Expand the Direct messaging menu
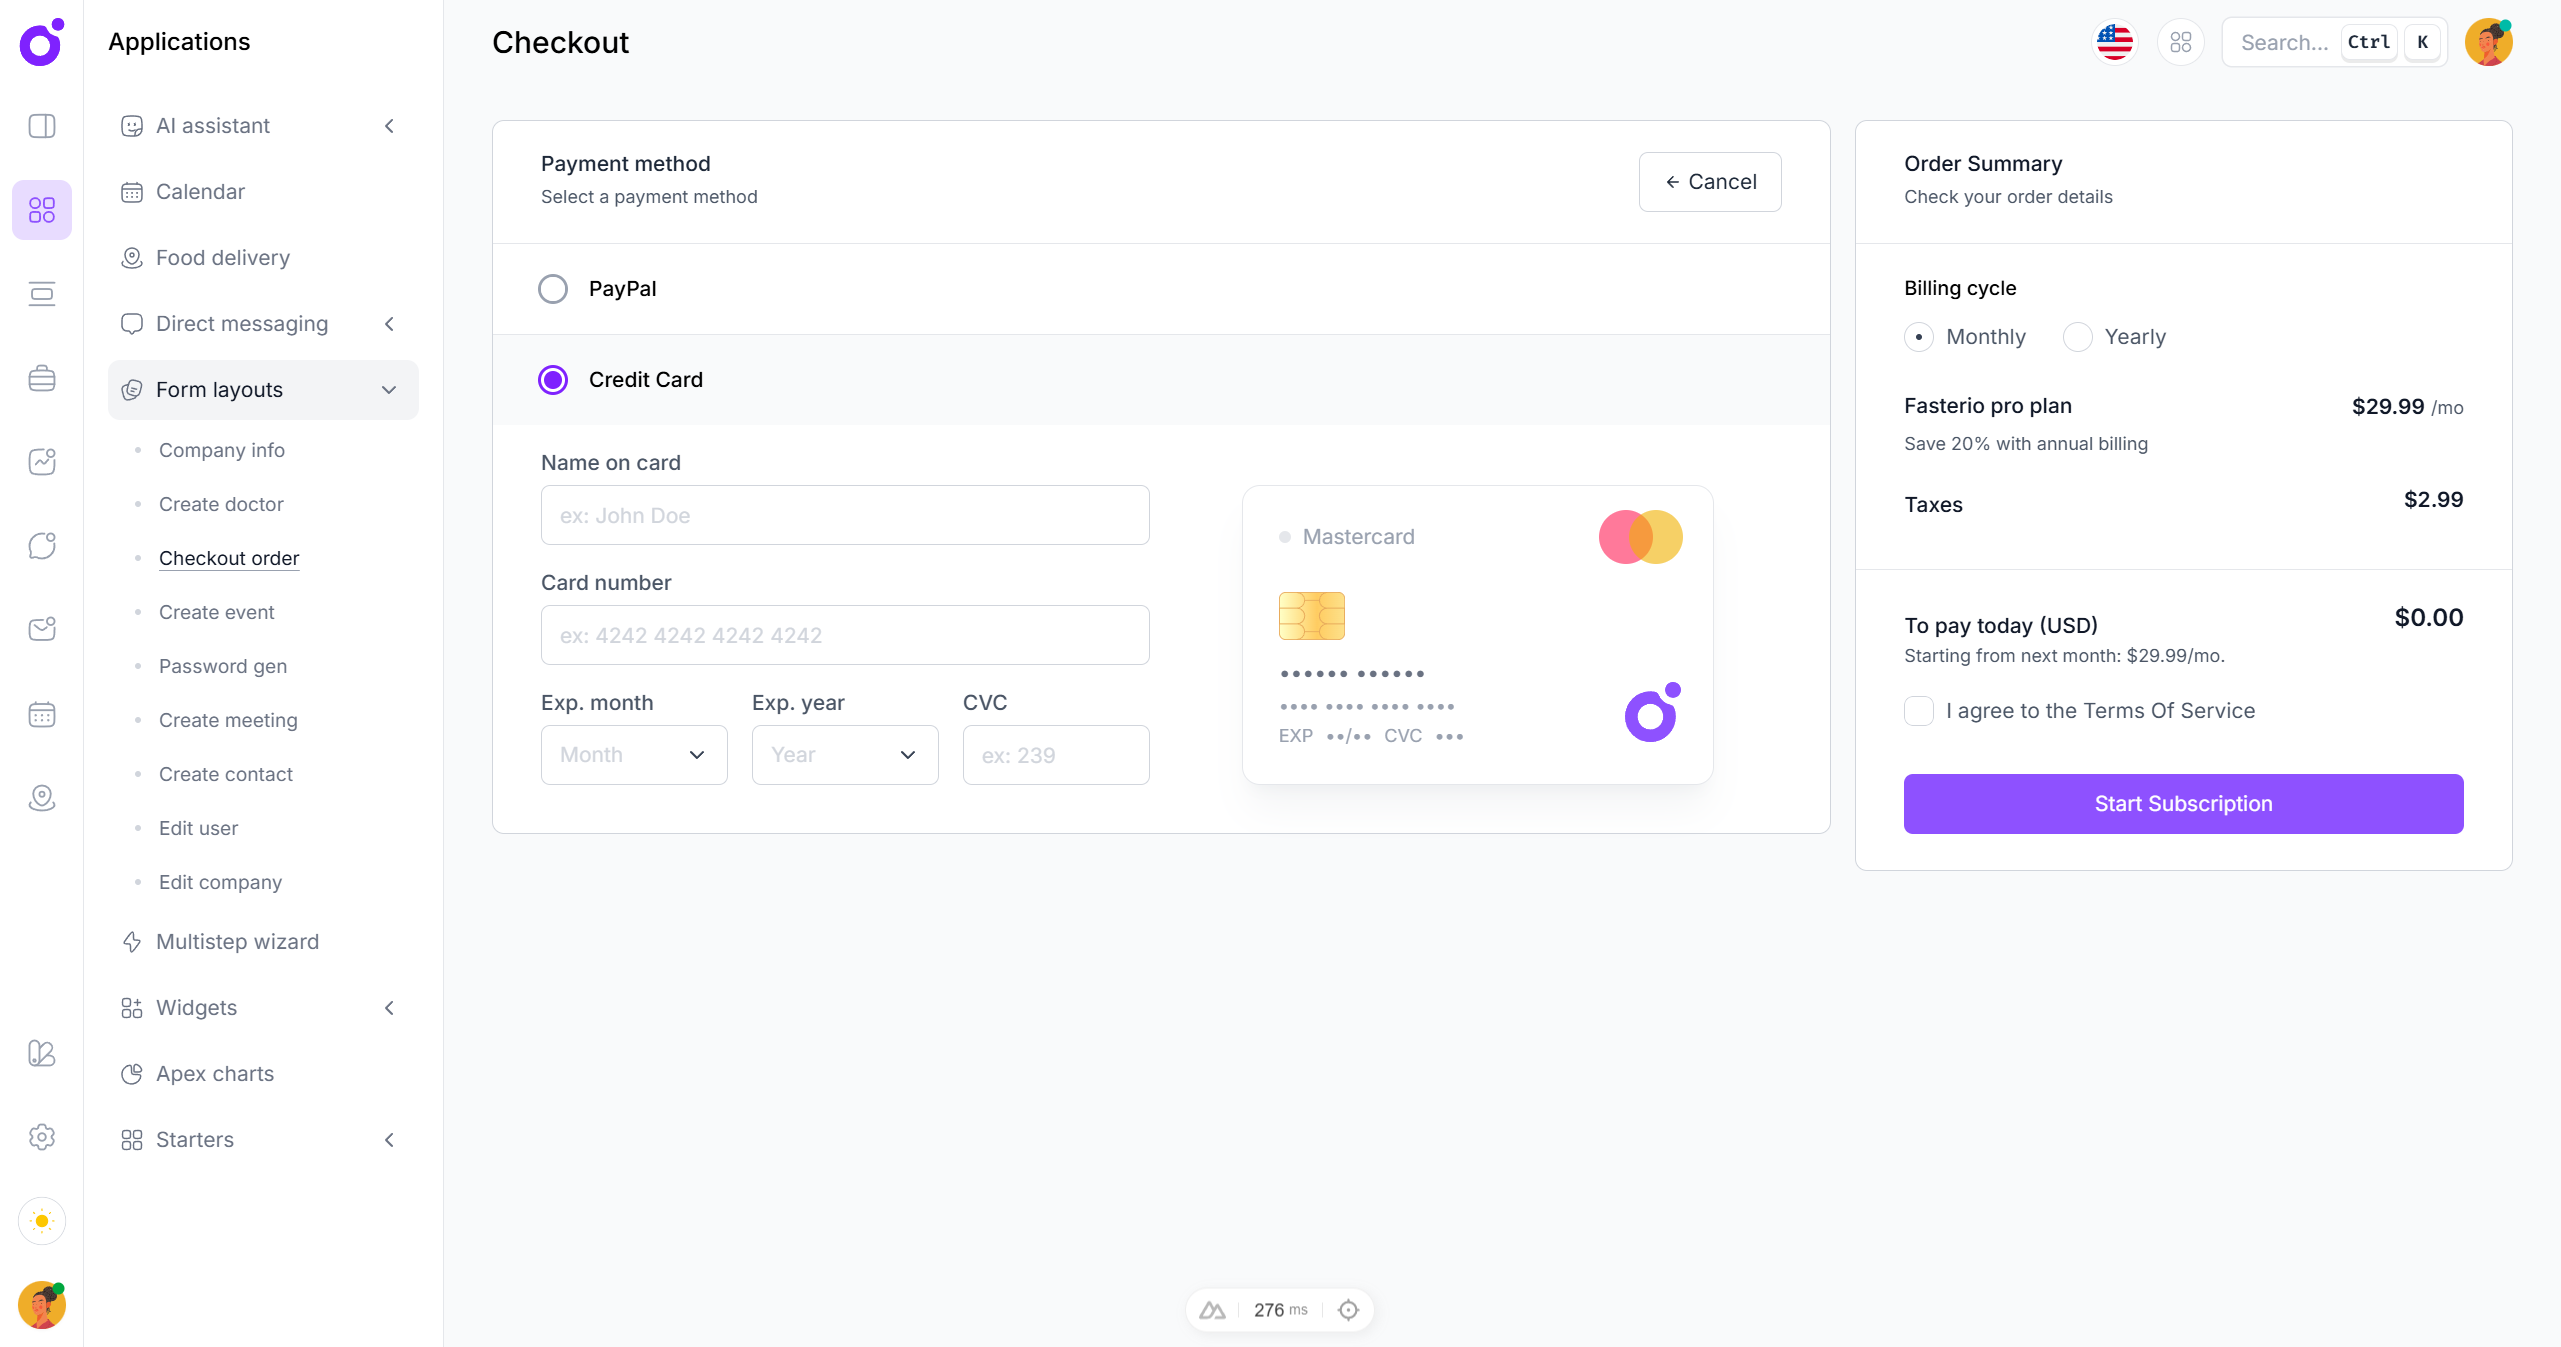This screenshot has height=1347, width=2561. [x=389, y=324]
